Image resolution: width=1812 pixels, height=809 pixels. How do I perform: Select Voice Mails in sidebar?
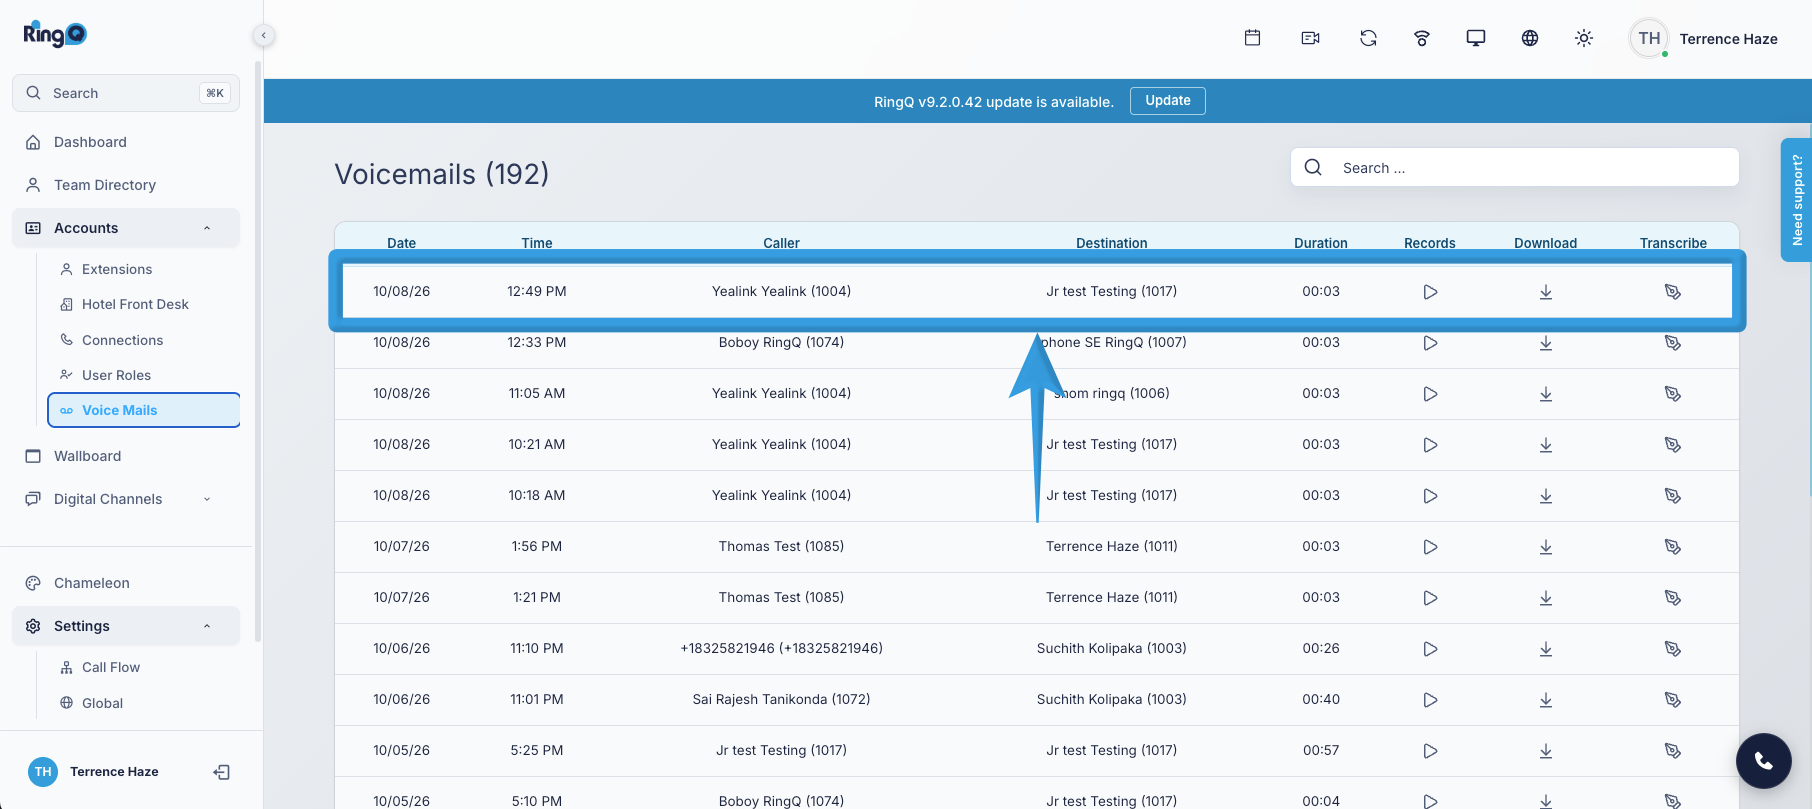tap(144, 410)
